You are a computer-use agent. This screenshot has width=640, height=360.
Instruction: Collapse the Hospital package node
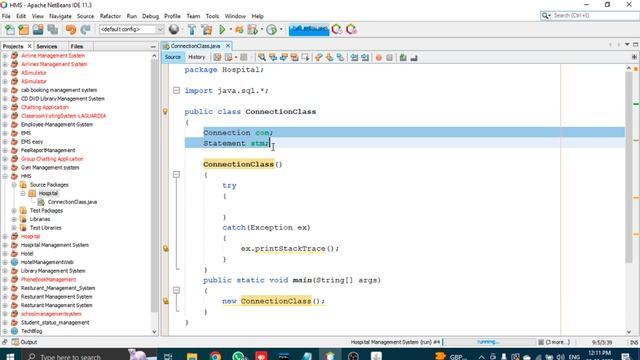point(23,193)
